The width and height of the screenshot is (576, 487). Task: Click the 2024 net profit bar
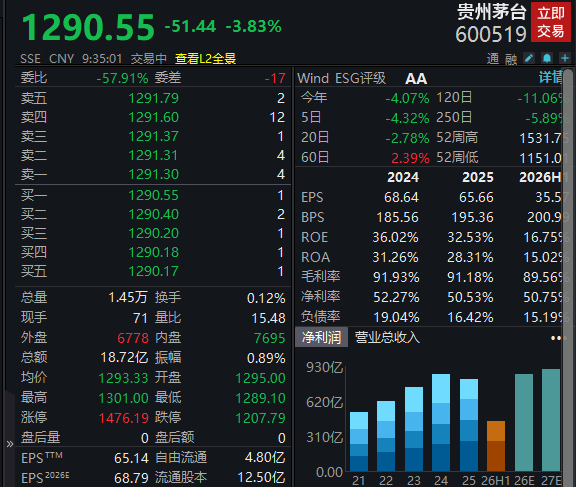441,422
